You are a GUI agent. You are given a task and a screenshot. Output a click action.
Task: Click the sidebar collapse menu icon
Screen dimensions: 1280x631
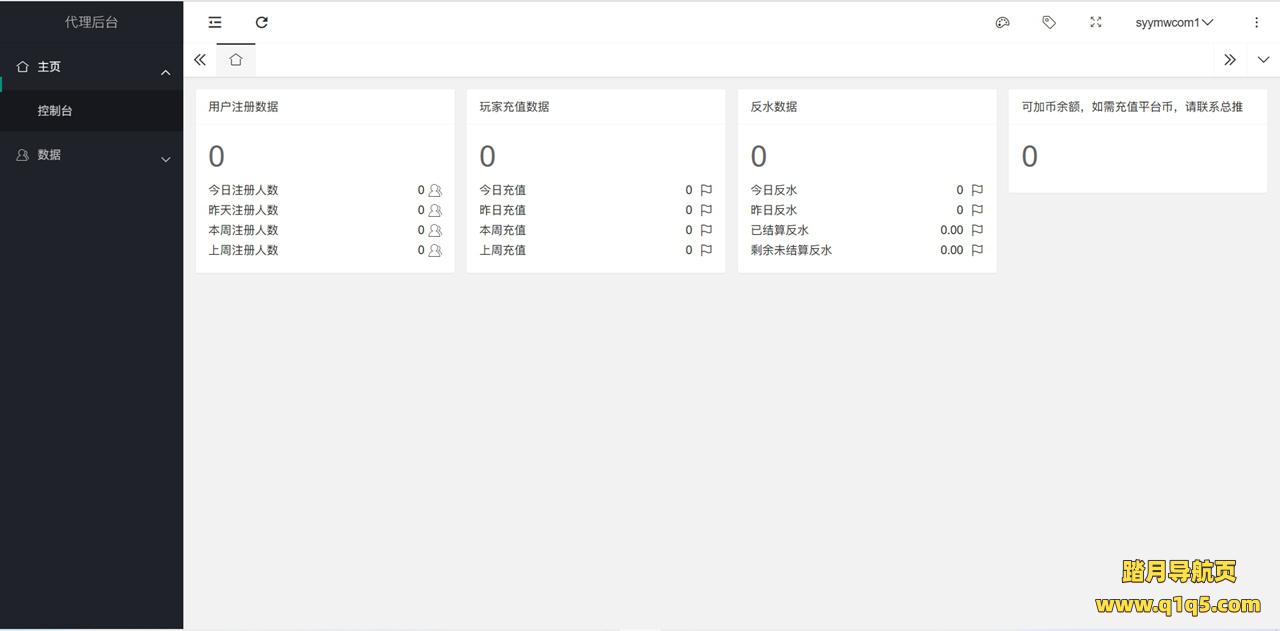215,22
